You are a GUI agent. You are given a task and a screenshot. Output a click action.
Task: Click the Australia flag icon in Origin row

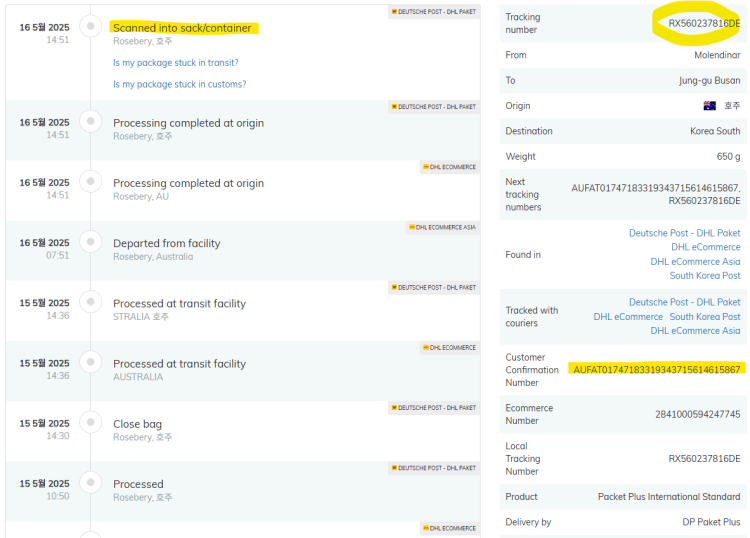(709, 106)
